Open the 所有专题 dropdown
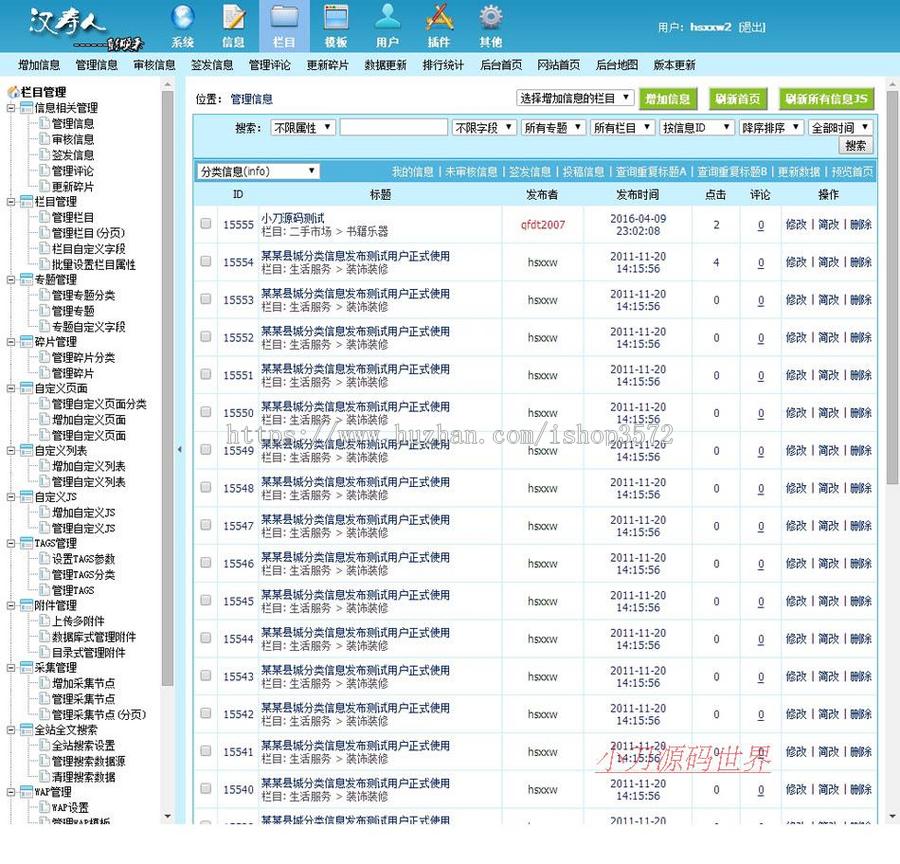 click(x=553, y=127)
